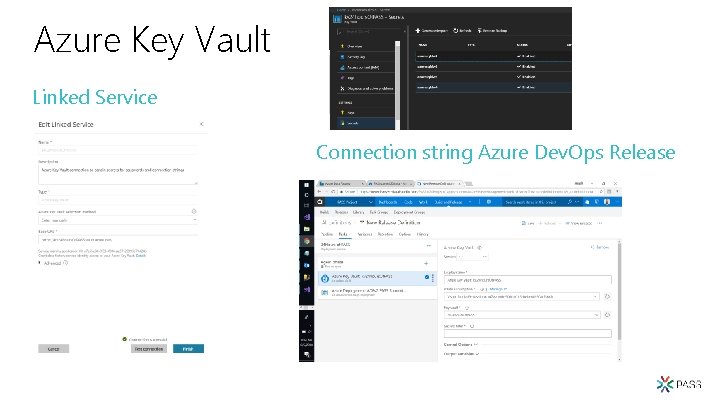Click Windows Start button on taskbar
Viewport: 720px width, 405px height.
pyautogui.click(x=306, y=185)
